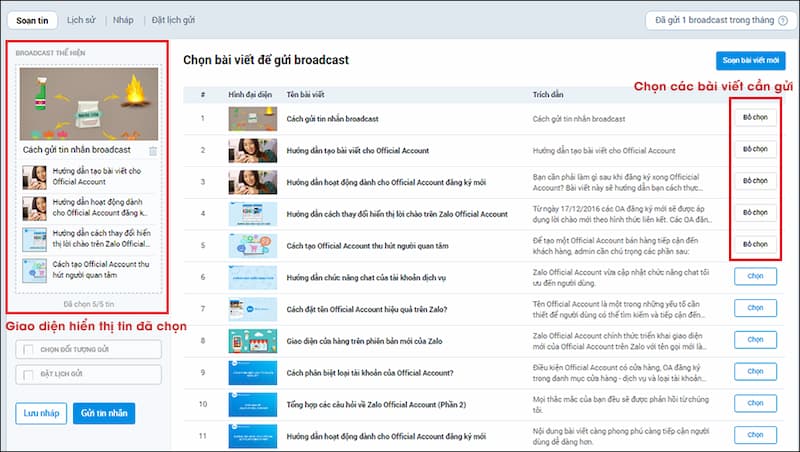Image resolution: width=800 pixels, height=452 pixels.
Task: Select article 8 'Giao diện cửa hàng'
Action: point(755,339)
